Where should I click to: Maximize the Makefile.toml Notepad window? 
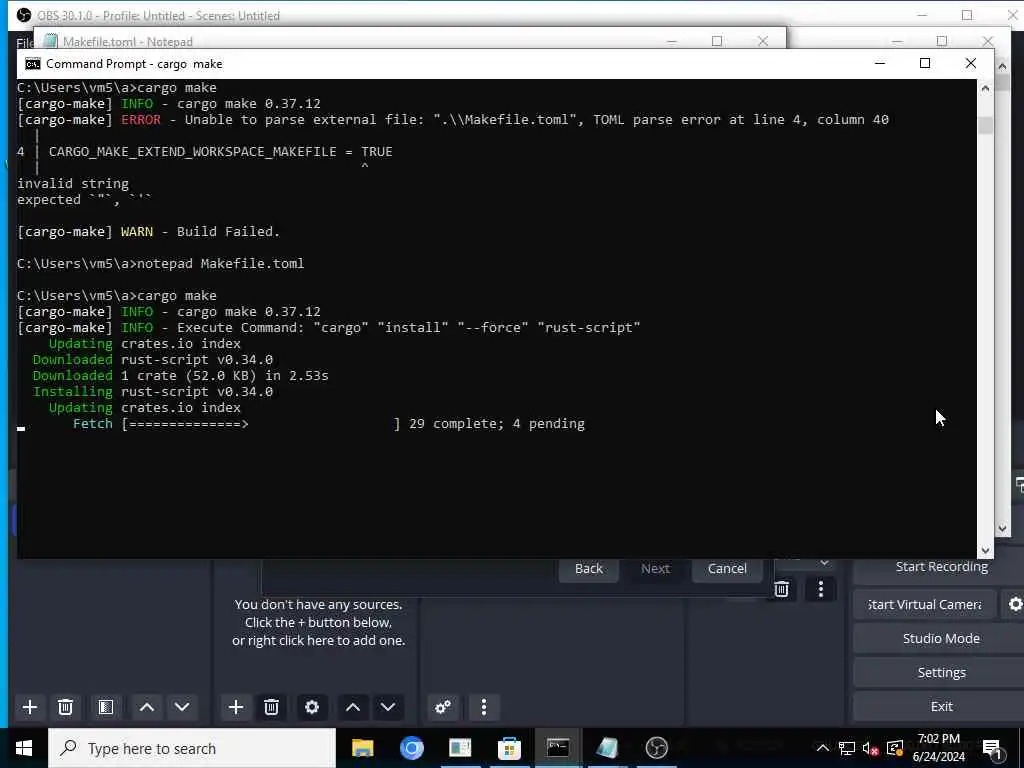tap(717, 41)
